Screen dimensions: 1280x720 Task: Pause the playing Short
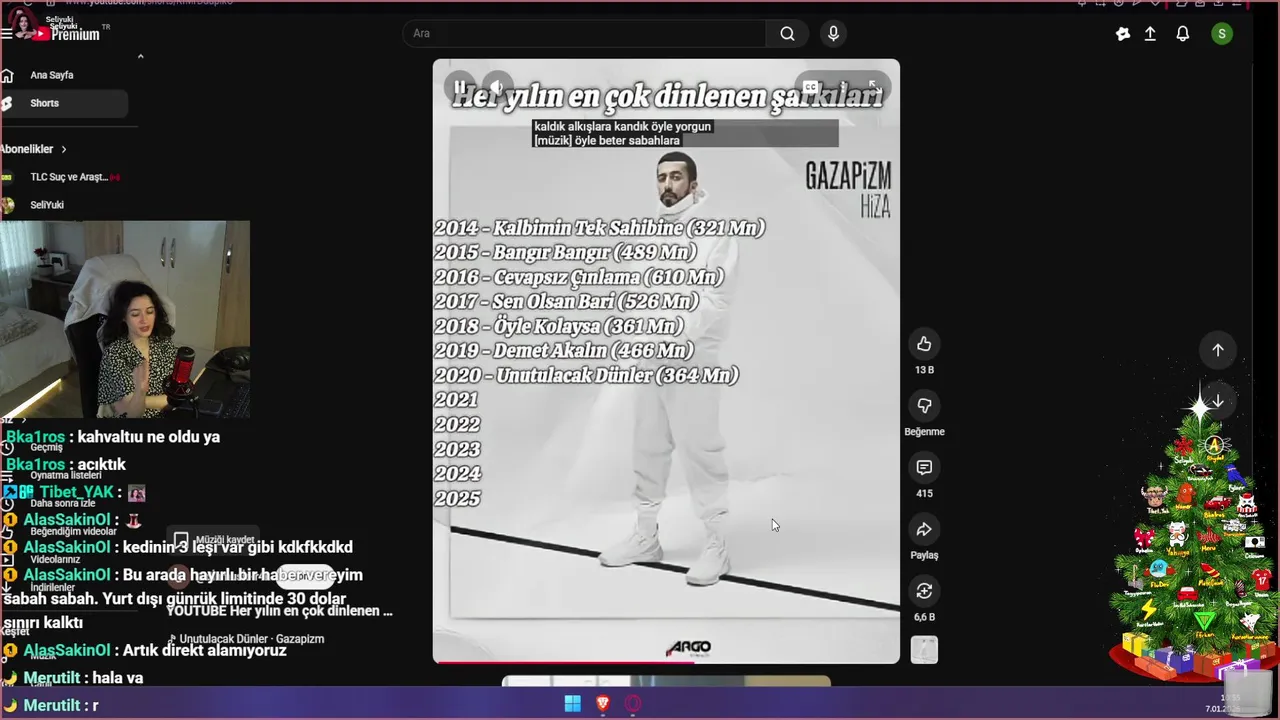(460, 86)
